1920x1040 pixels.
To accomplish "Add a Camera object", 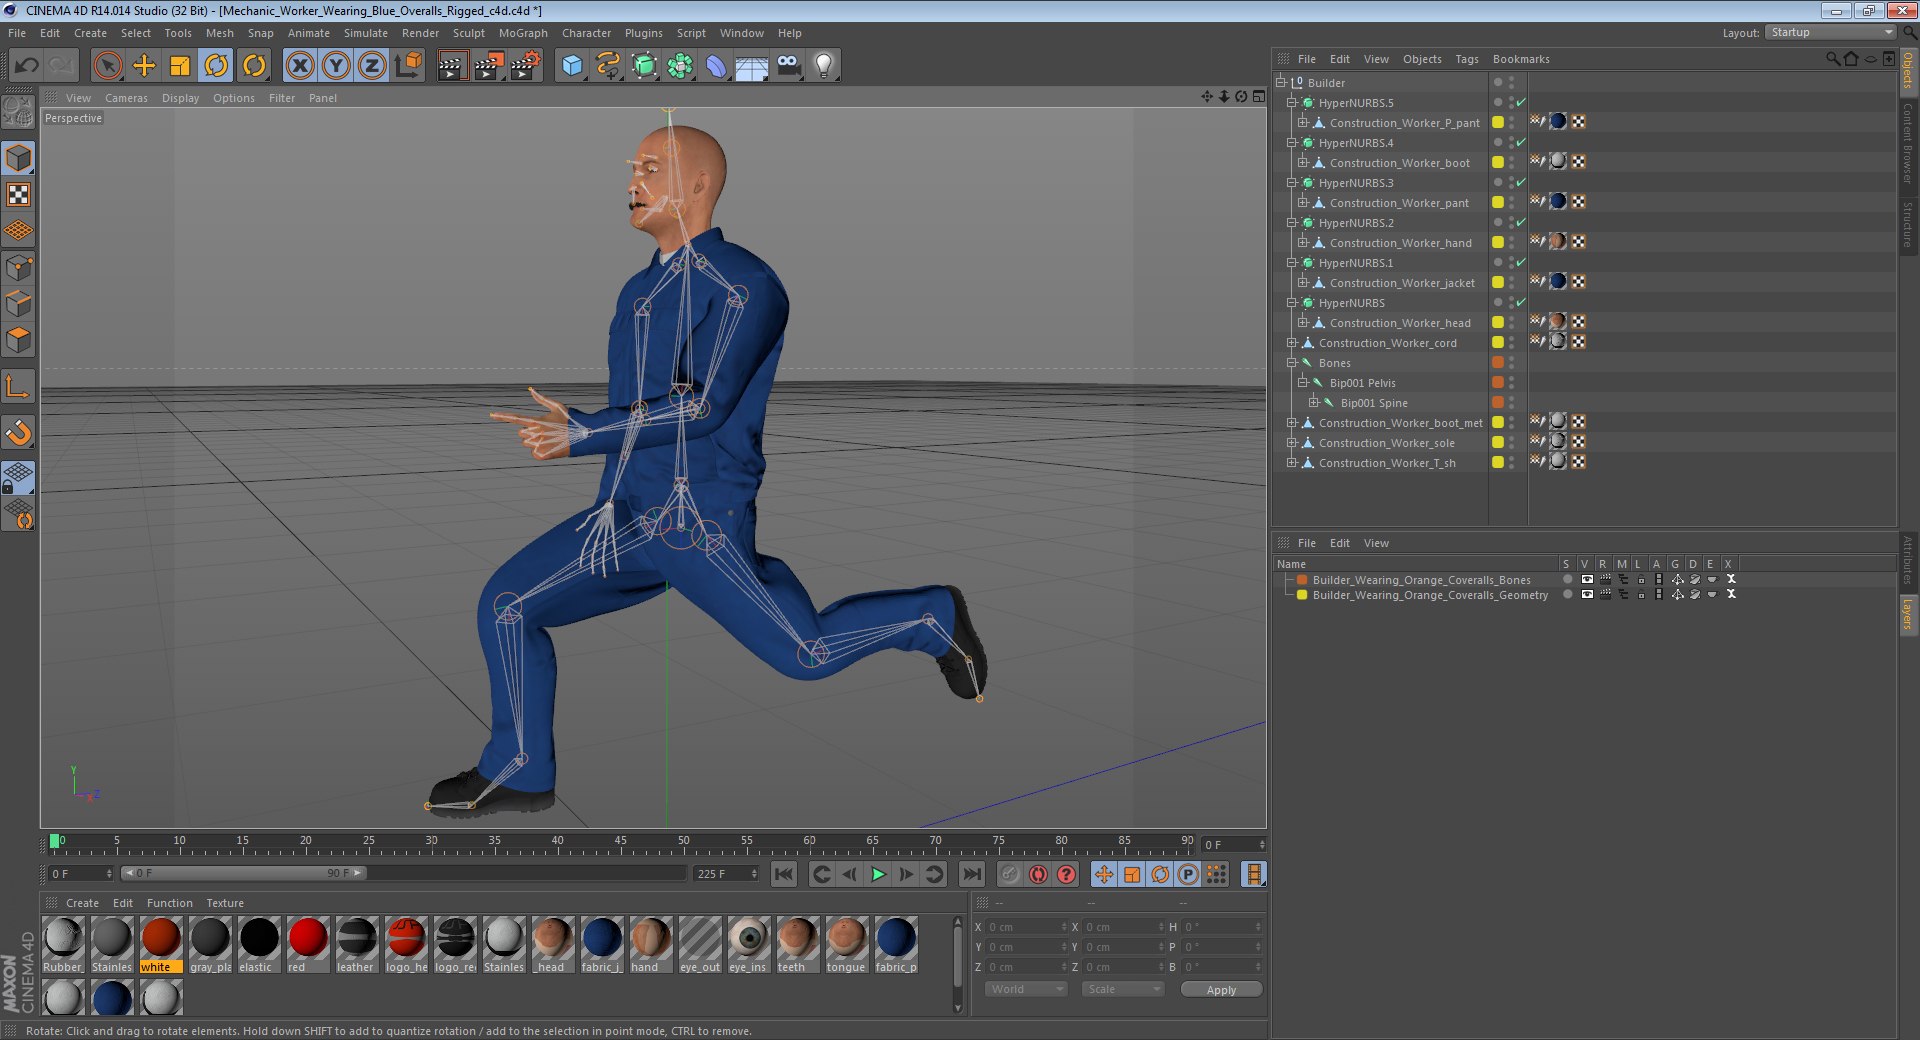I will click(x=788, y=66).
